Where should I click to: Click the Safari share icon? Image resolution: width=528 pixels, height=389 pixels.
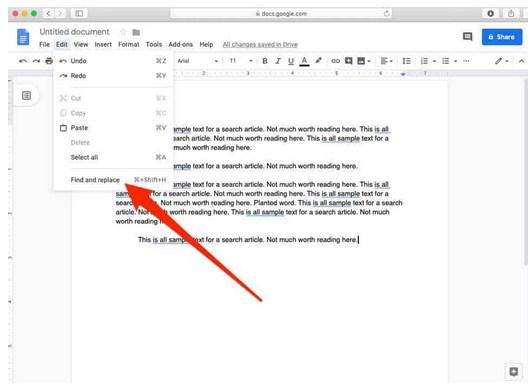(511, 13)
